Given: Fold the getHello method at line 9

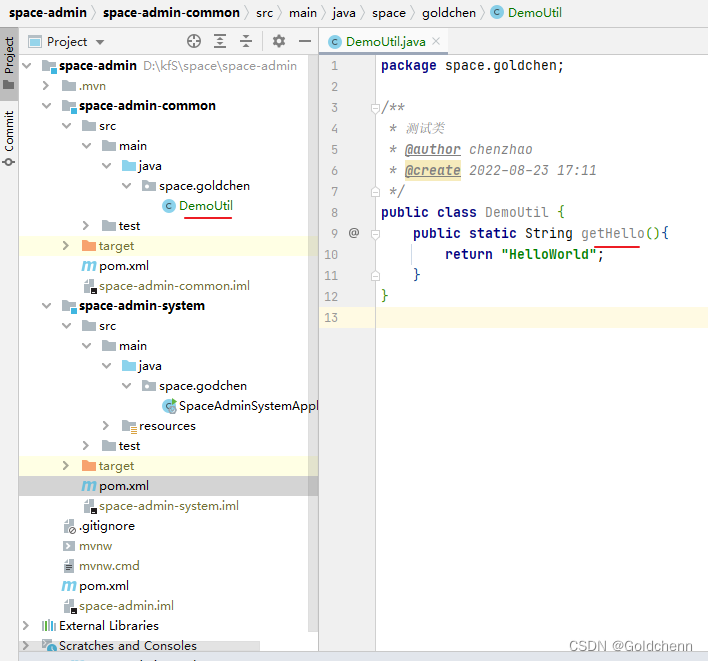Looking at the screenshot, I should 375,234.
